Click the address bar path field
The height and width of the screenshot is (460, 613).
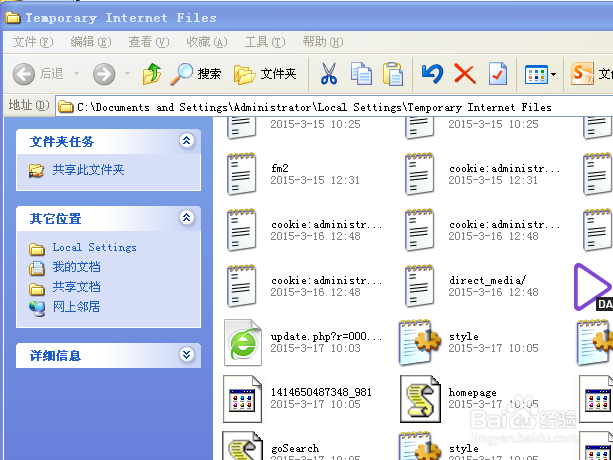pyautogui.click(x=334, y=107)
